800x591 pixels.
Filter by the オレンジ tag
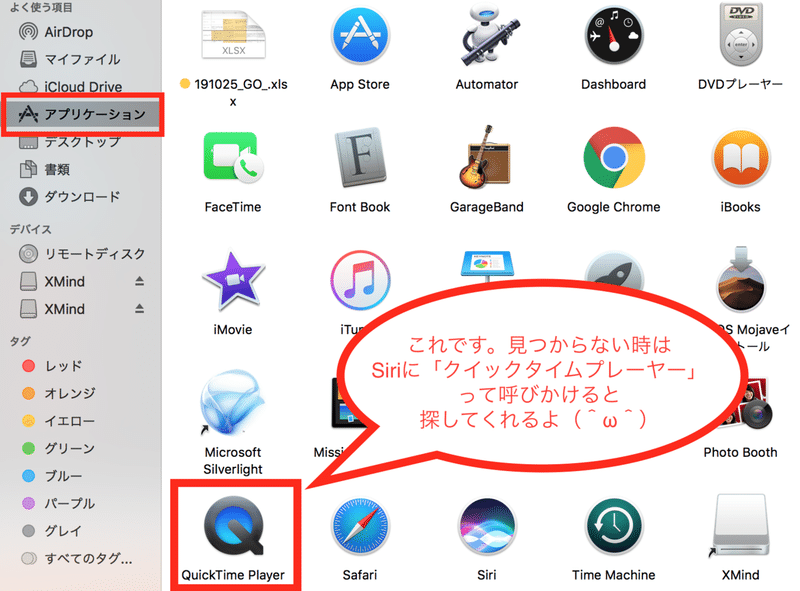click(58, 393)
